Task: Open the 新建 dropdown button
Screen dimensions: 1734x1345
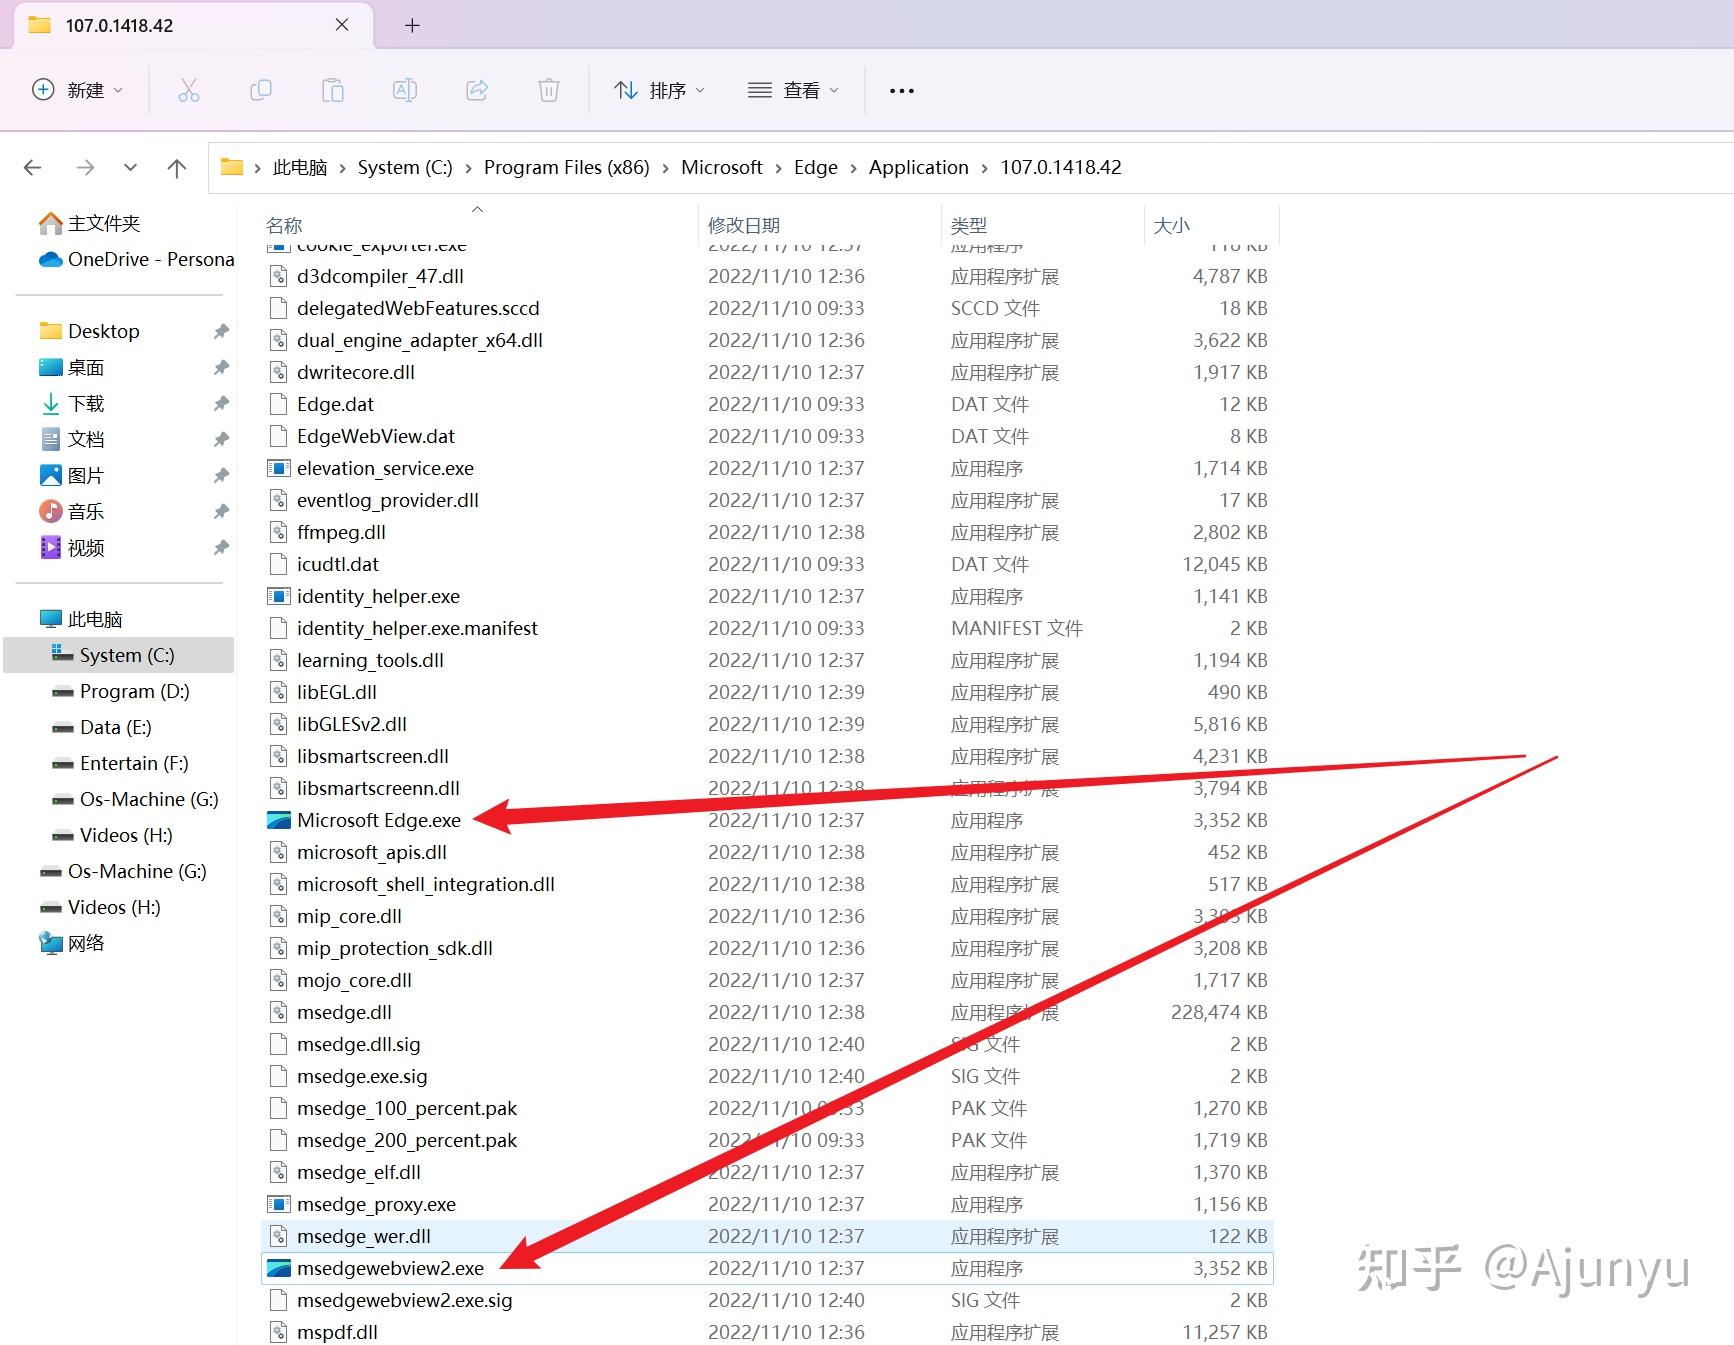Action: coord(78,90)
